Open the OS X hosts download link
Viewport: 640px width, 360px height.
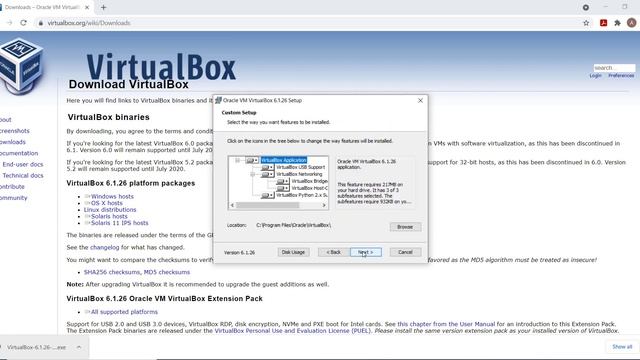pos(107,203)
